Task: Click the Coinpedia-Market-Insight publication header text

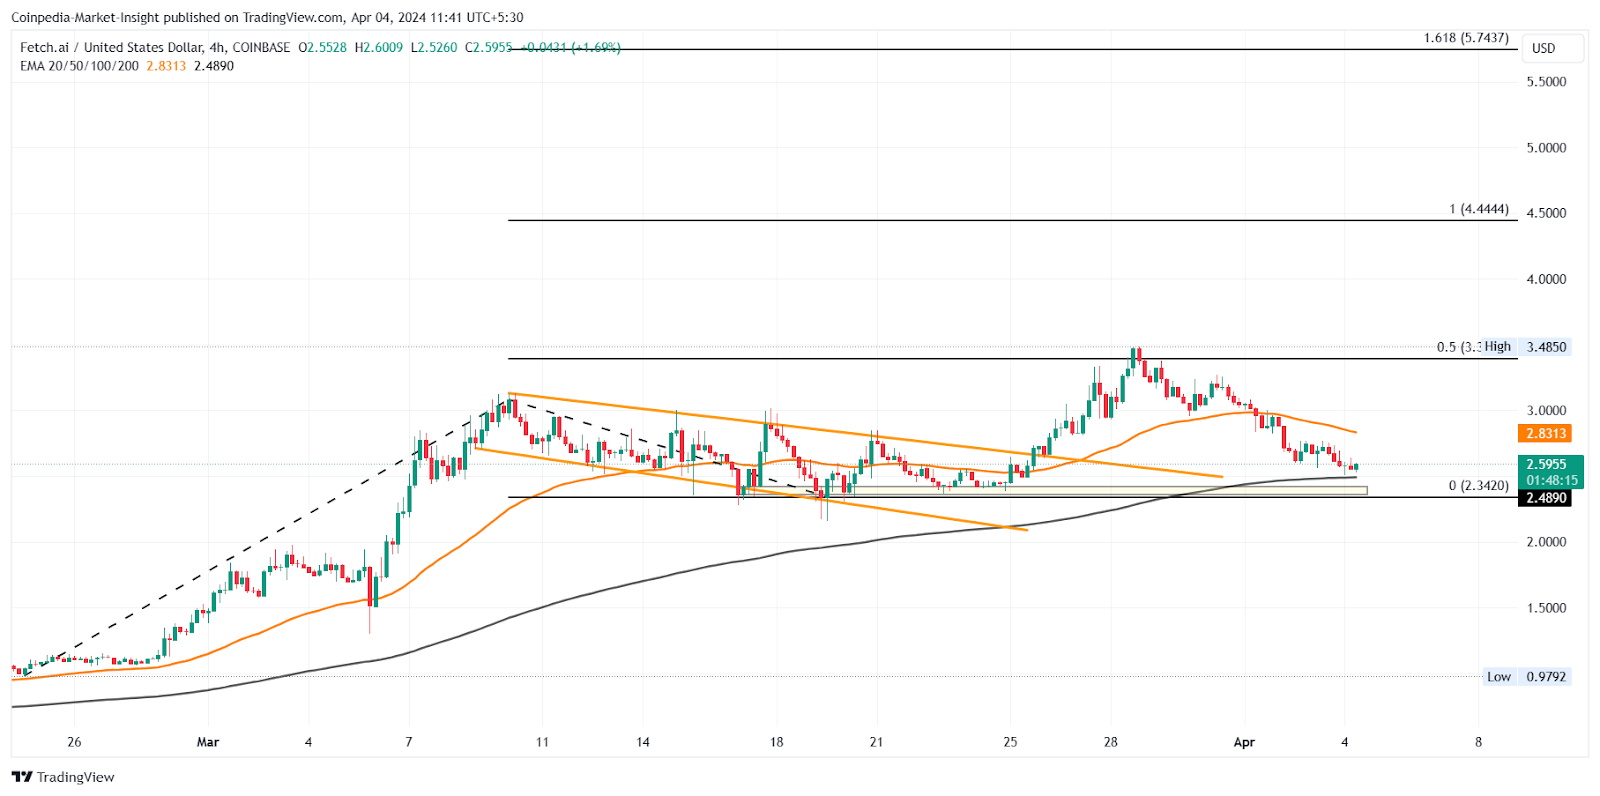Action: [x=267, y=17]
